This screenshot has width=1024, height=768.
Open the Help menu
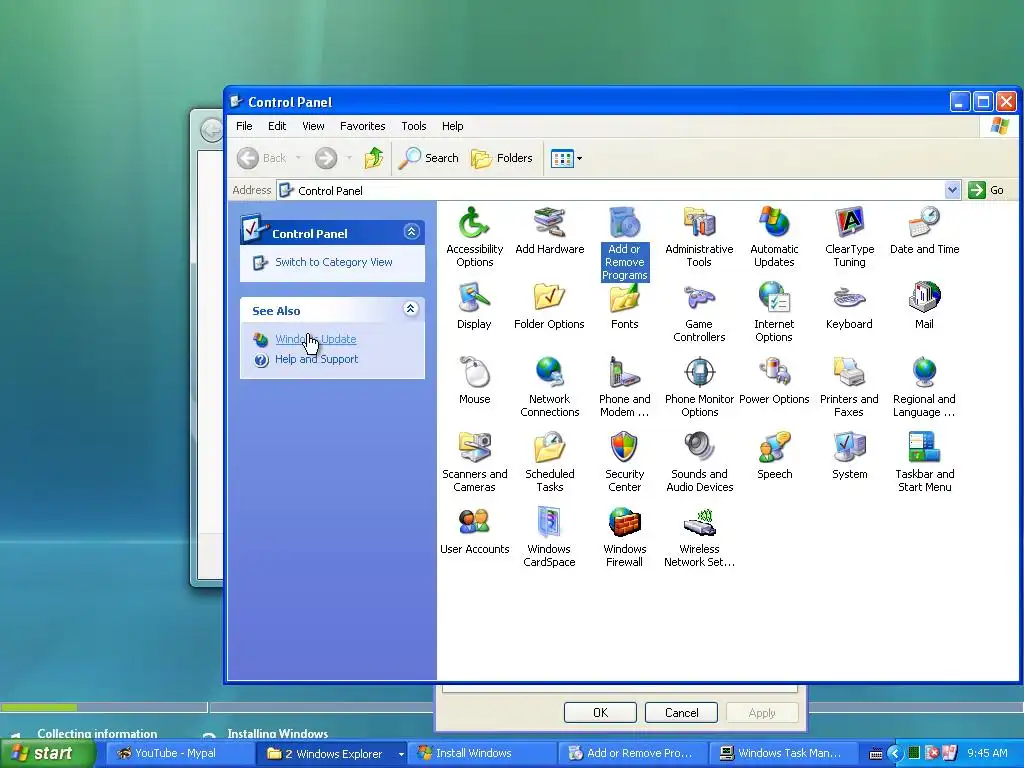coord(452,126)
